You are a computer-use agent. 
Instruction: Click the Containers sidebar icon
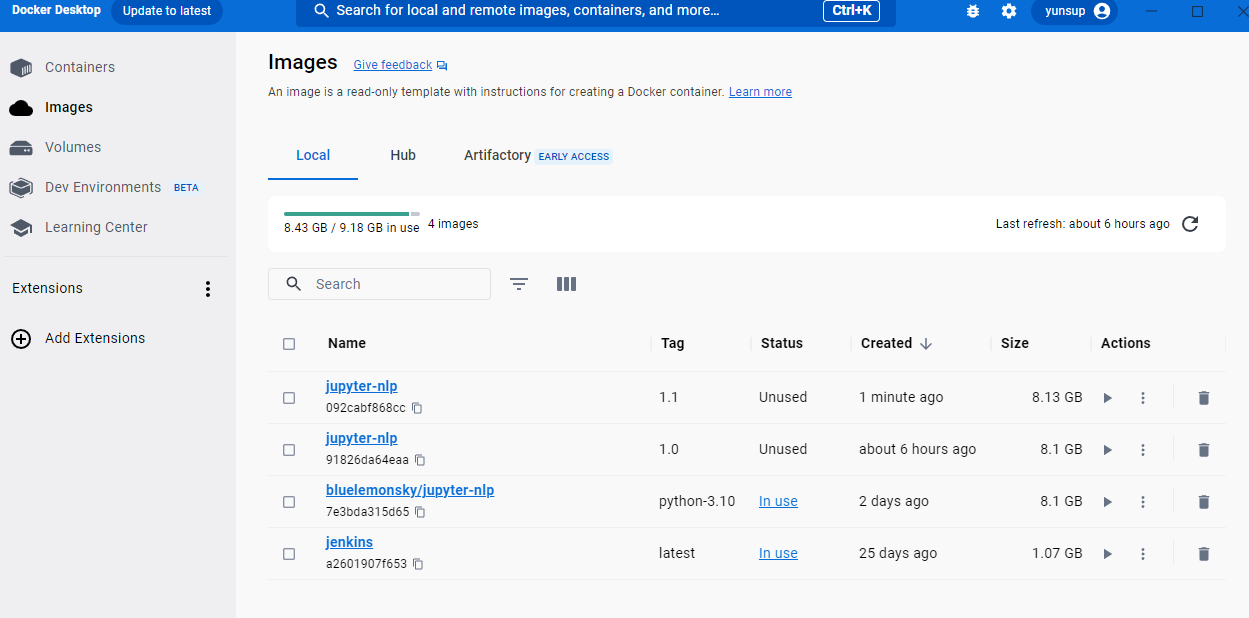(21, 68)
